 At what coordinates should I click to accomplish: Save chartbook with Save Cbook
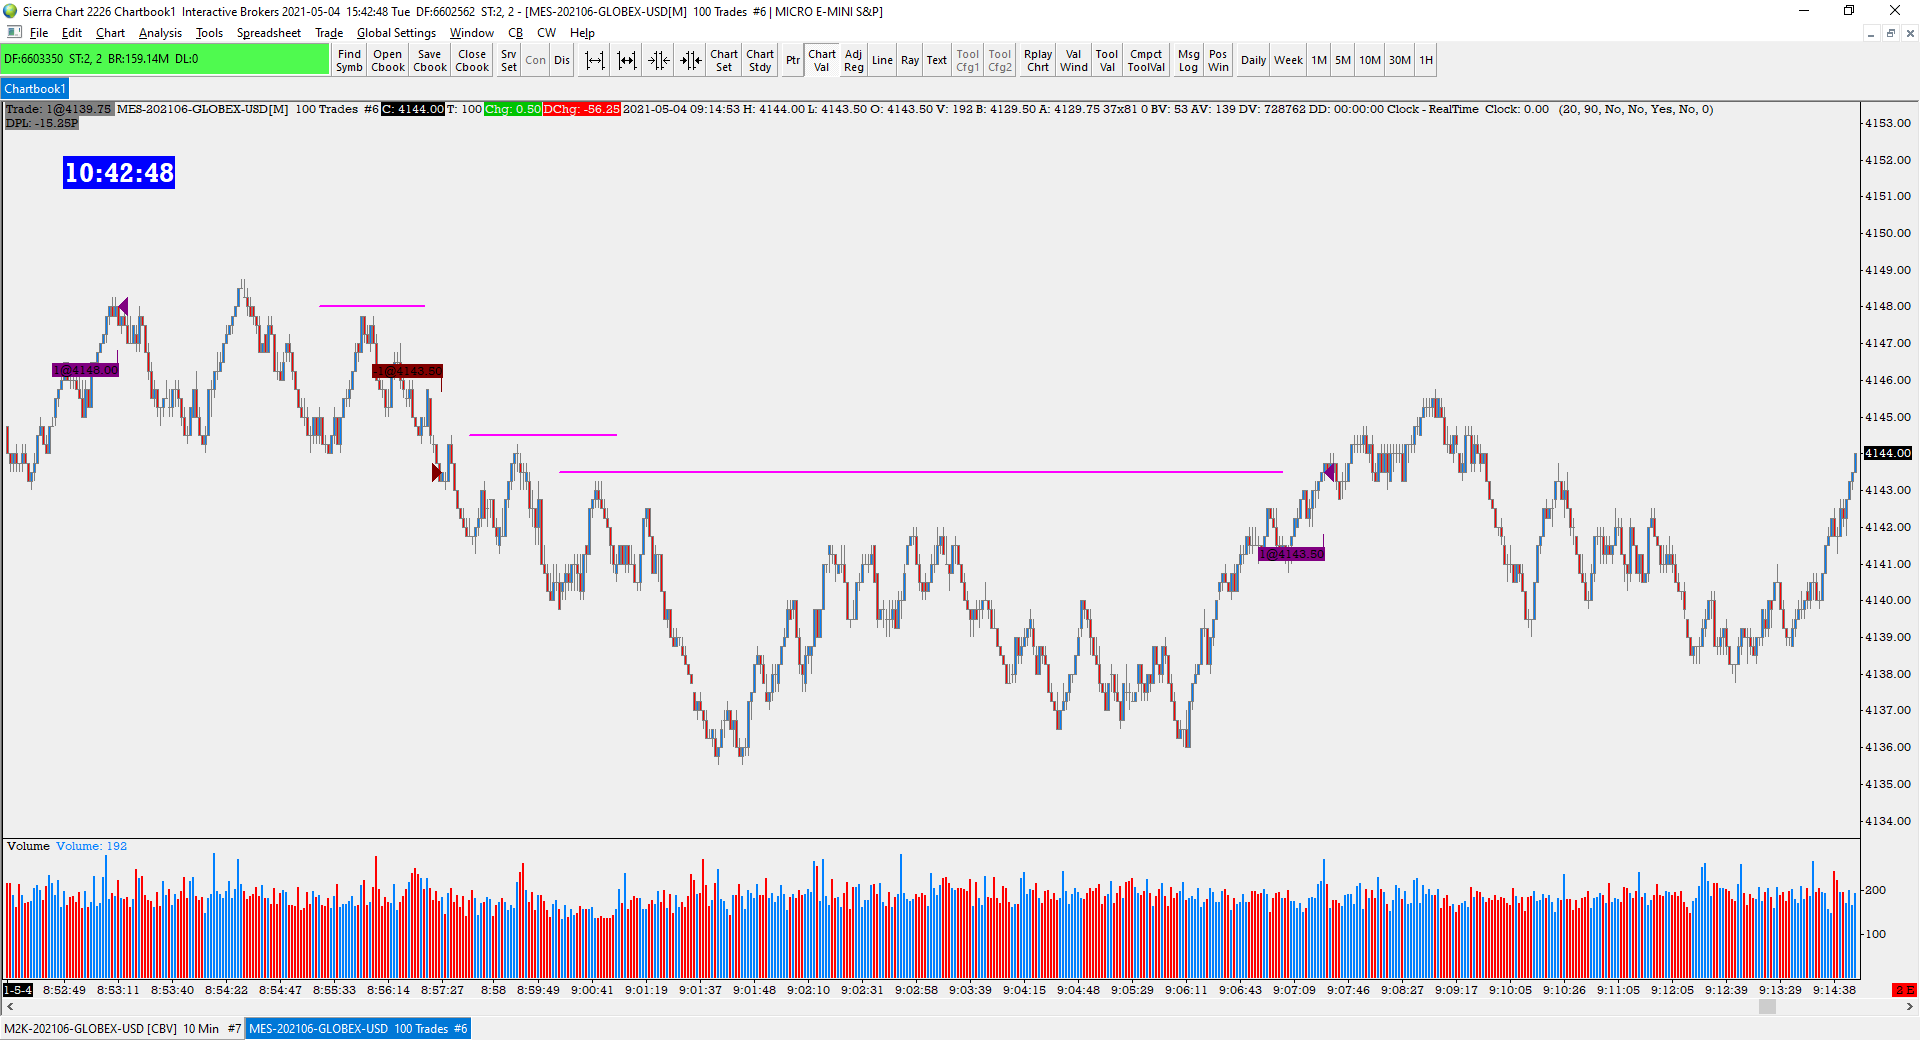pos(430,60)
